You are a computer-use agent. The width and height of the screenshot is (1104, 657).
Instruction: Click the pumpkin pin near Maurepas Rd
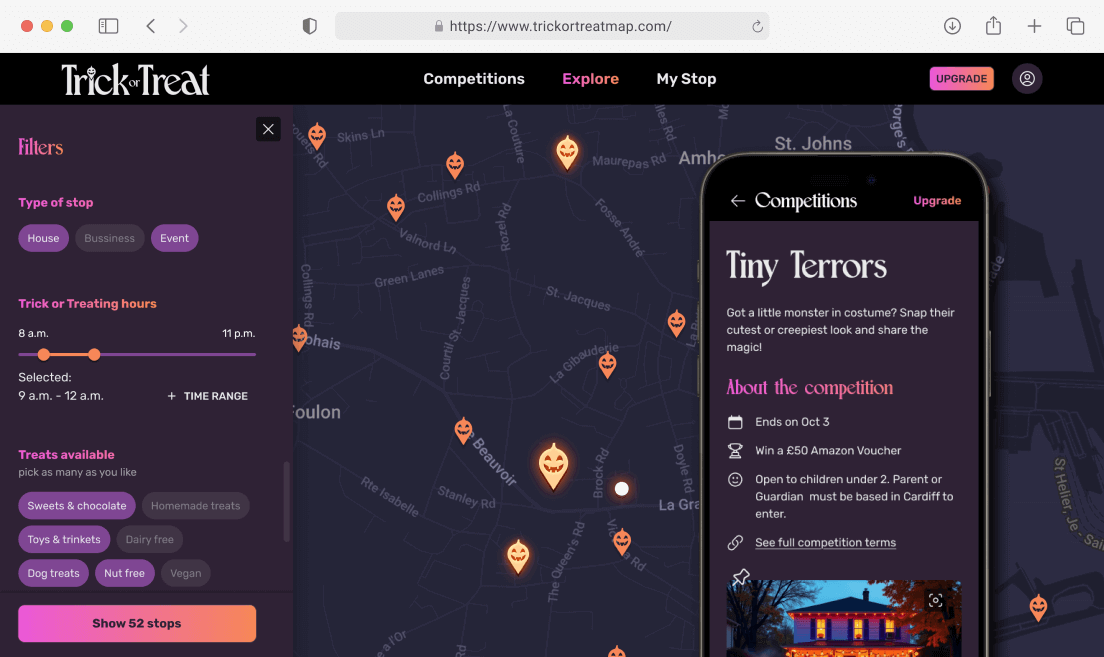click(x=567, y=151)
